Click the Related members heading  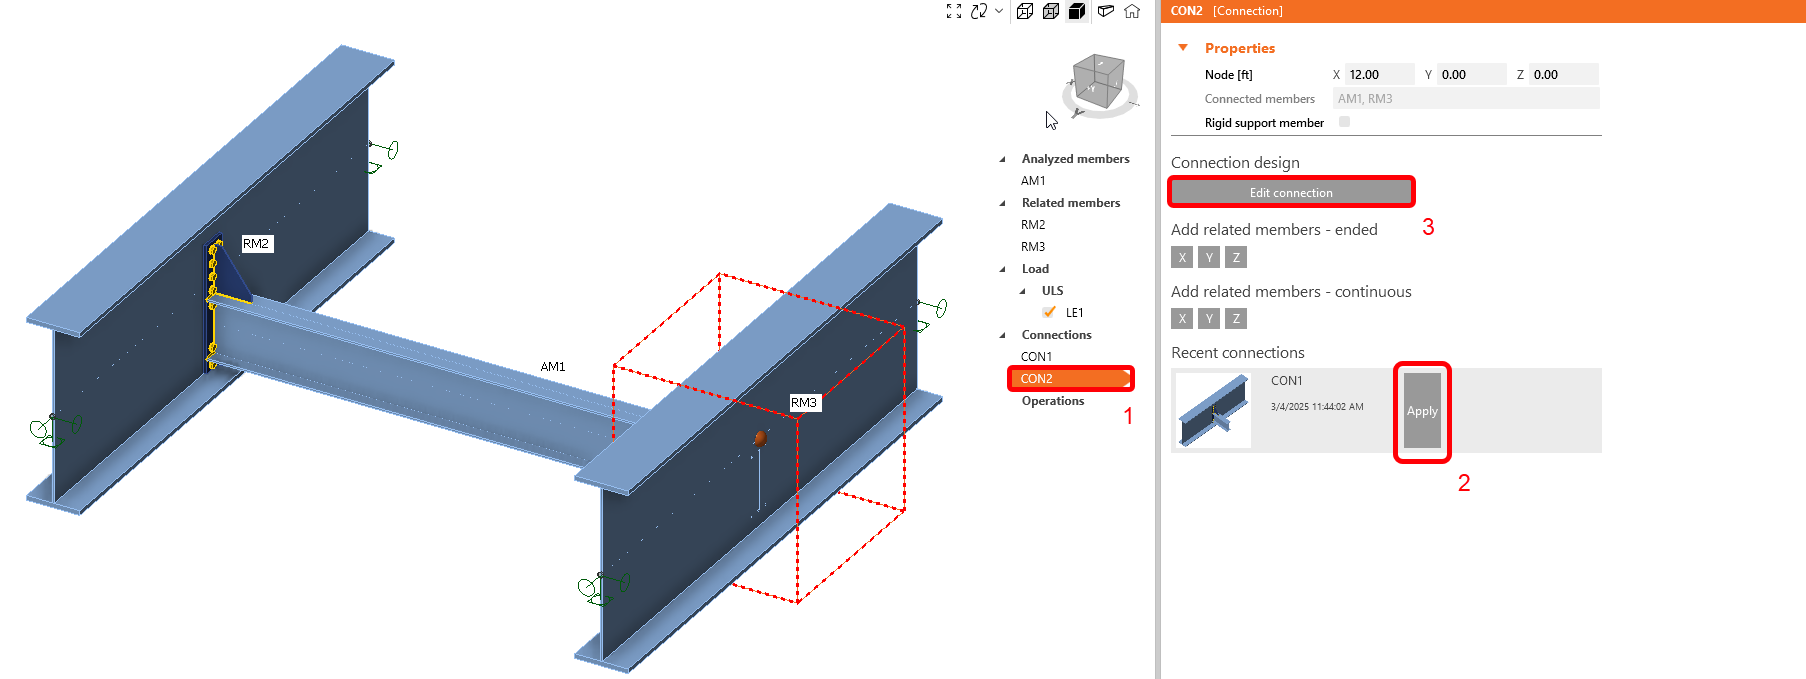point(1071,203)
